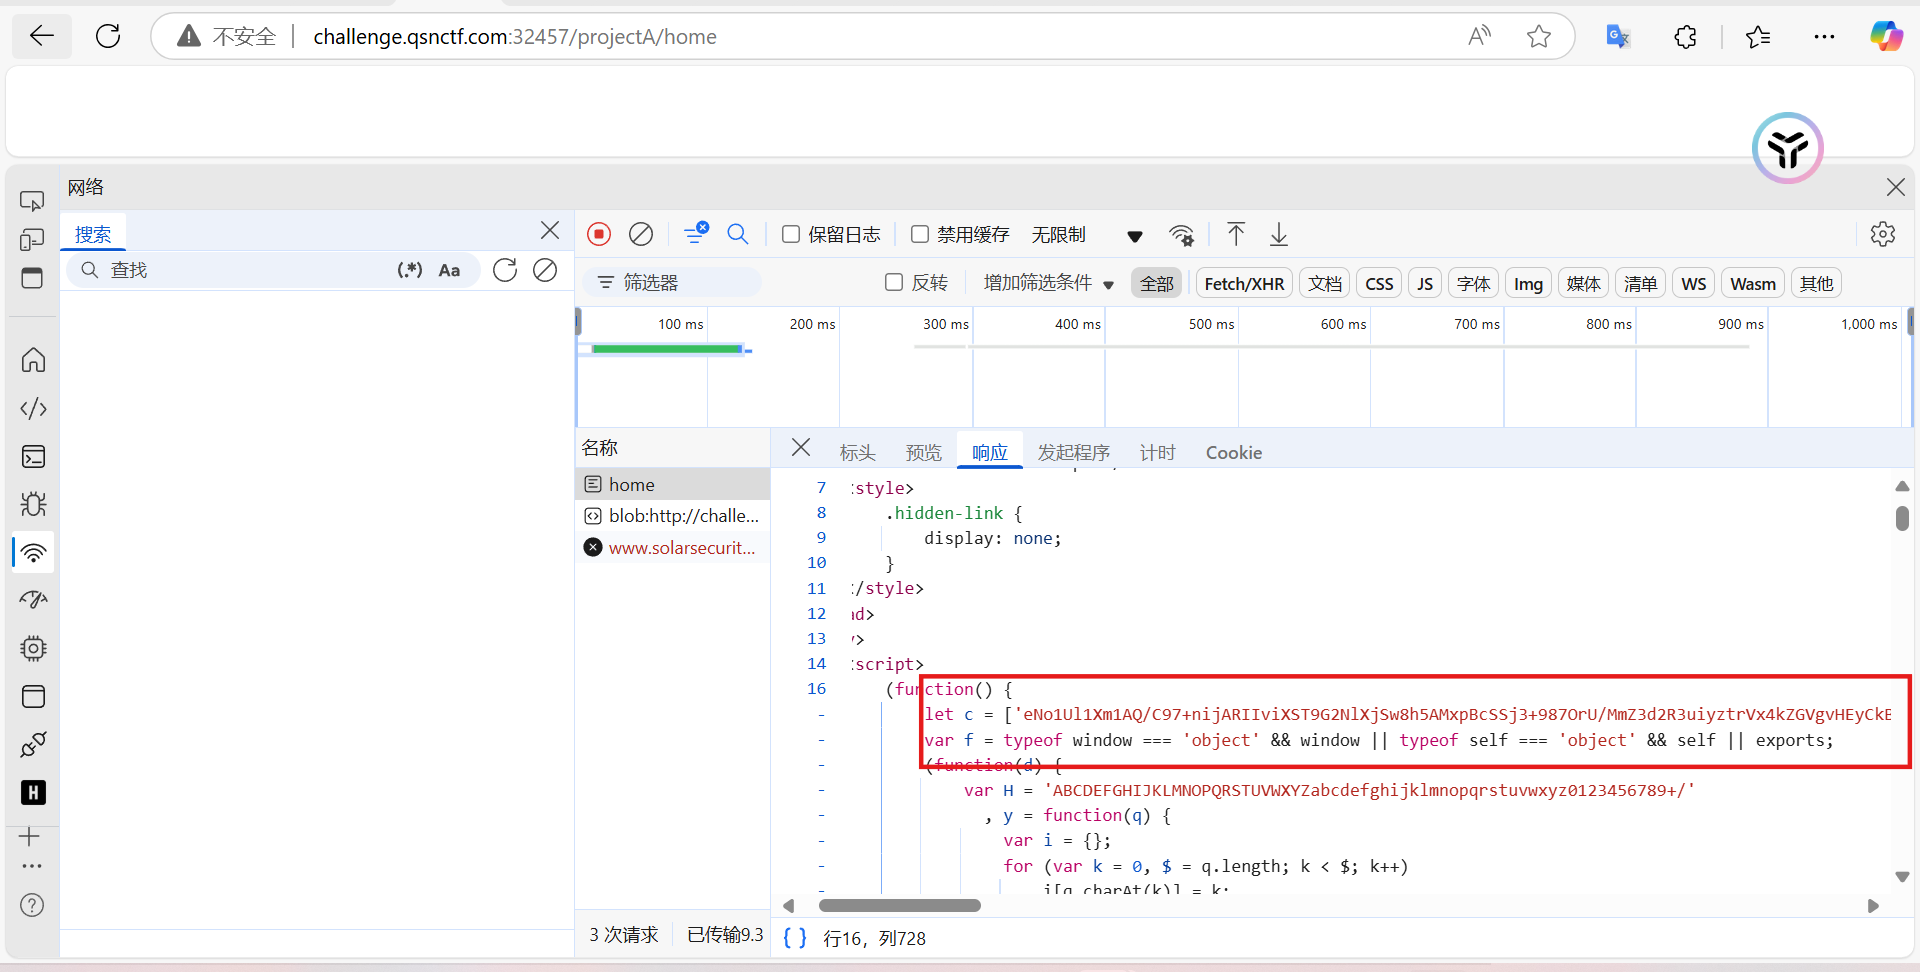Toggle device emulation icon
Viewport: 1920px width, 972px height.
tap(32, 240)
